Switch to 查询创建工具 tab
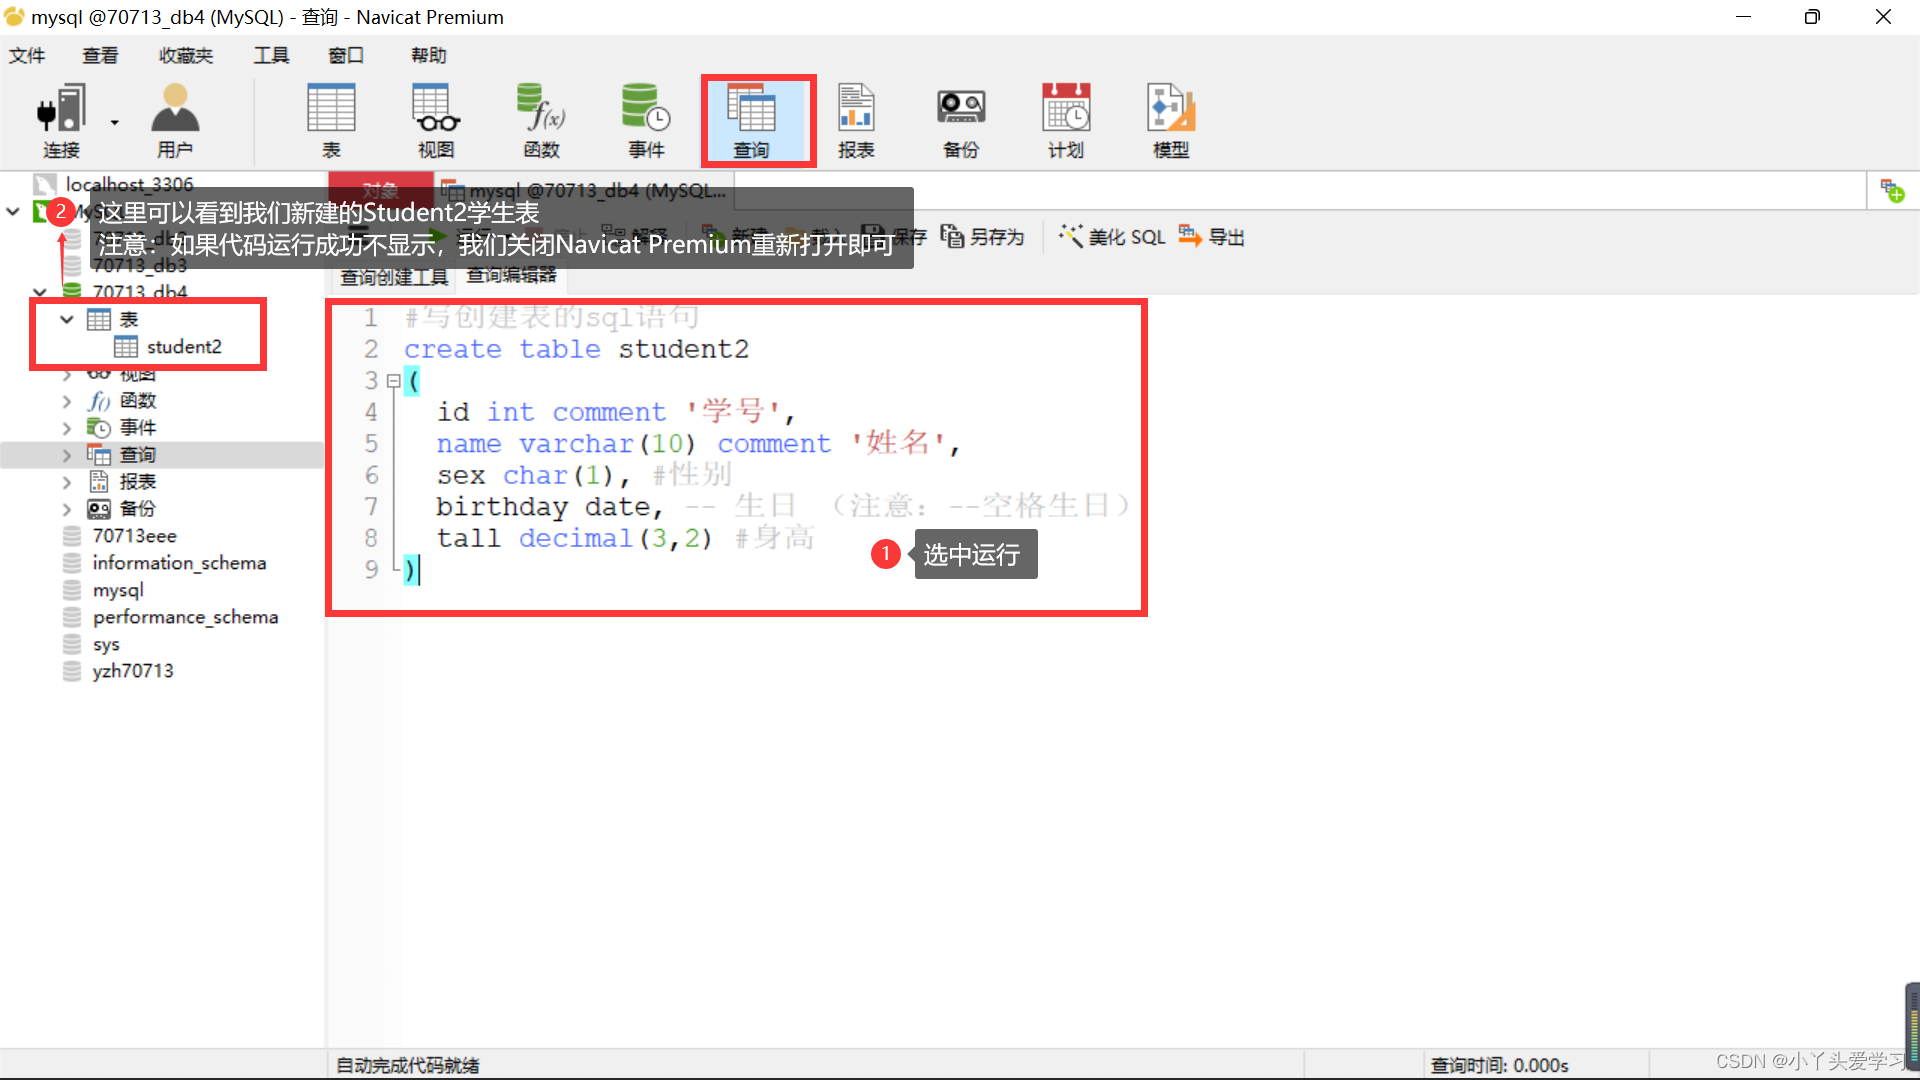This screenshot has height=1080, width=1920. (394, 277)
